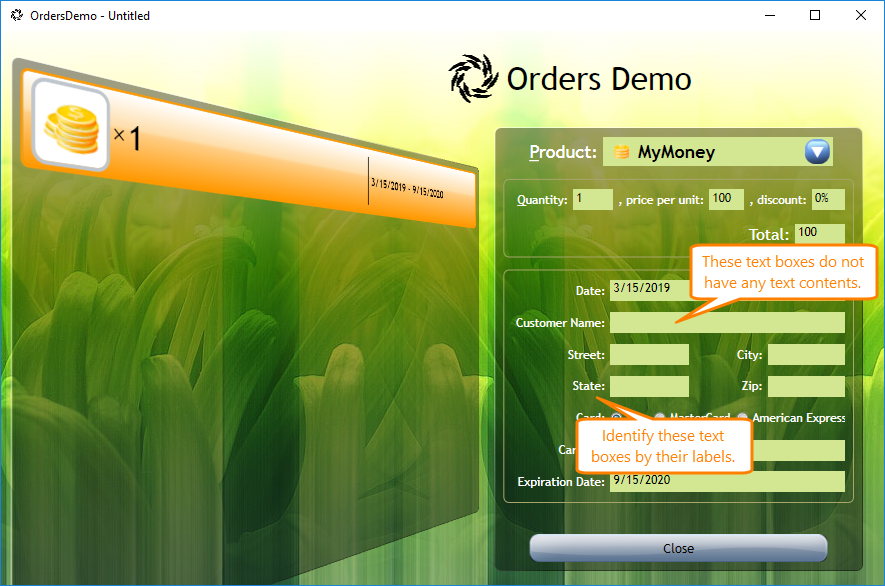Click the swirling Orders Demo logo icon

pyautogui.click(x=471, y=77)
